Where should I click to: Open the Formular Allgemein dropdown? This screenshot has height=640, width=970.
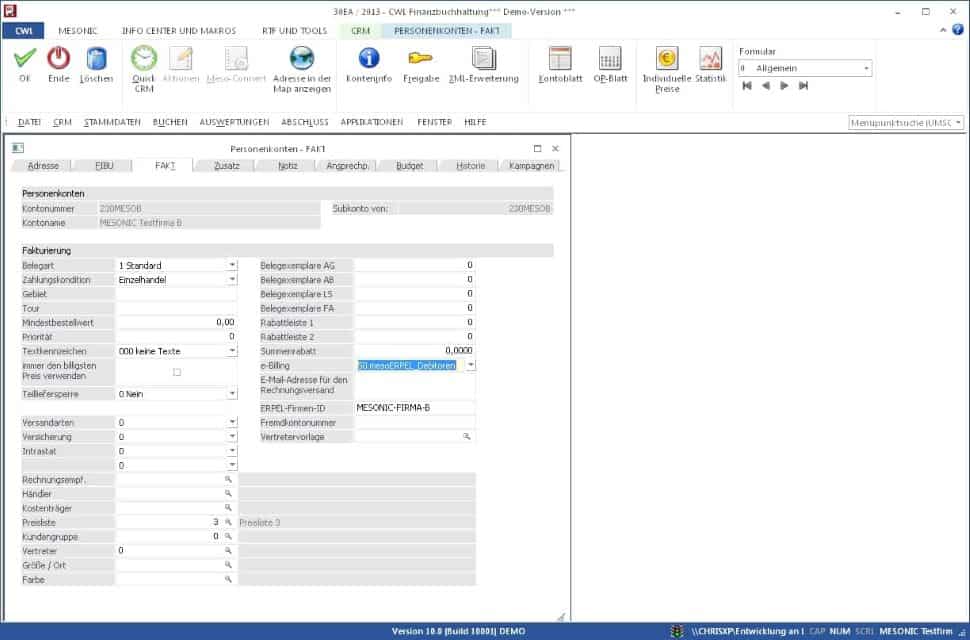[866, 69]
